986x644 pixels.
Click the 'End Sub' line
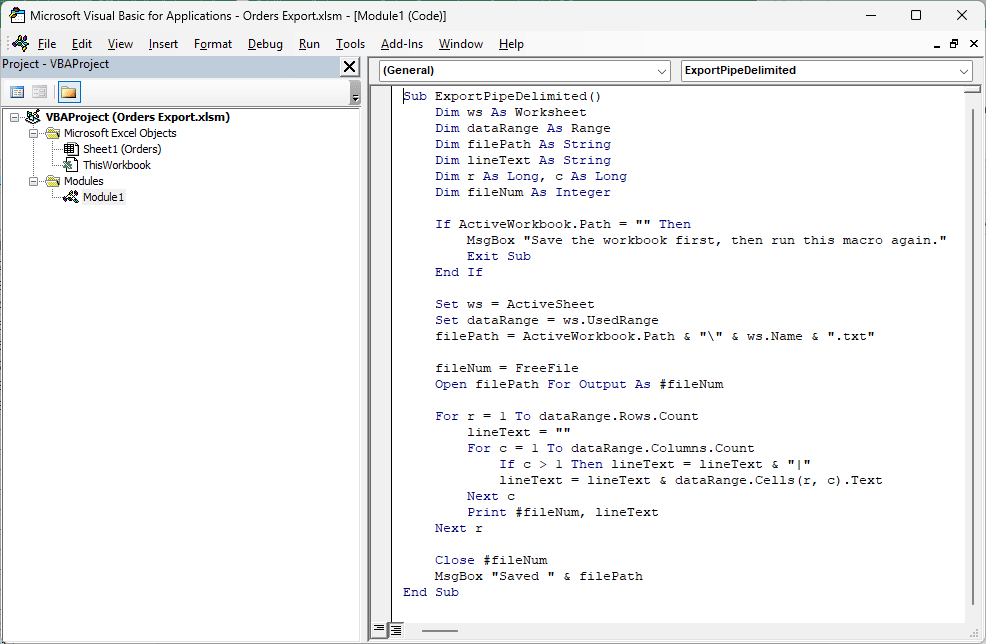(431, 592)
